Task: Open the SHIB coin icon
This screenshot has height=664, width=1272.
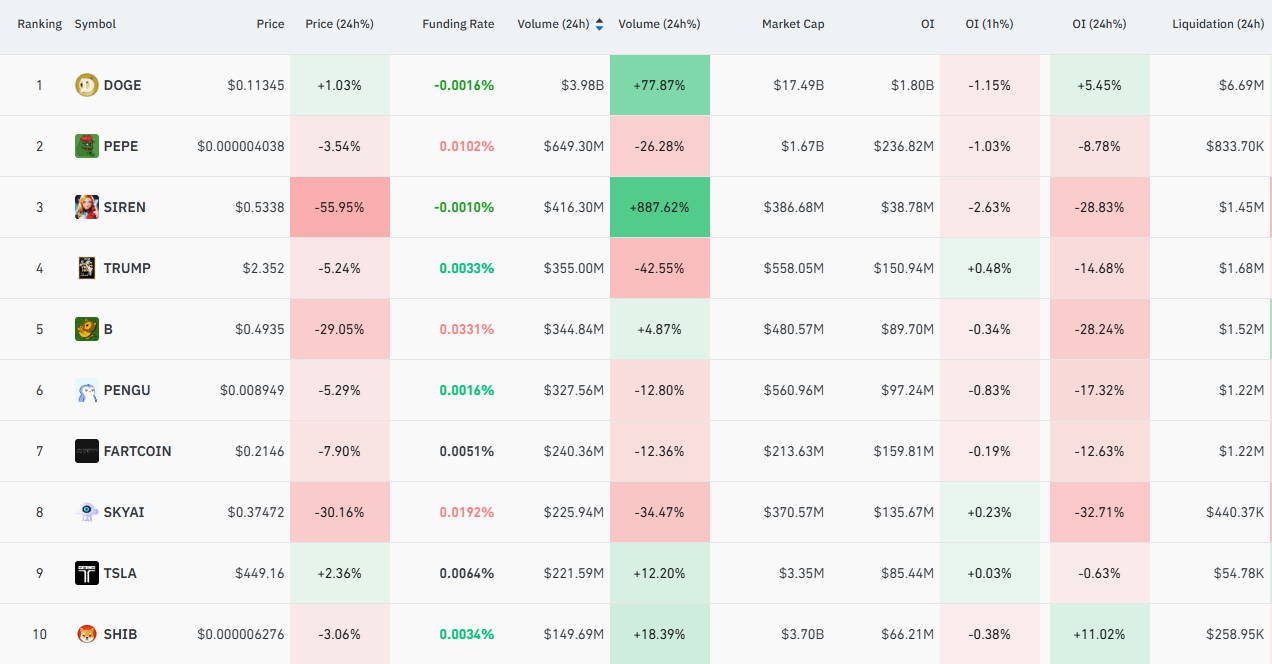Action: 87,634
